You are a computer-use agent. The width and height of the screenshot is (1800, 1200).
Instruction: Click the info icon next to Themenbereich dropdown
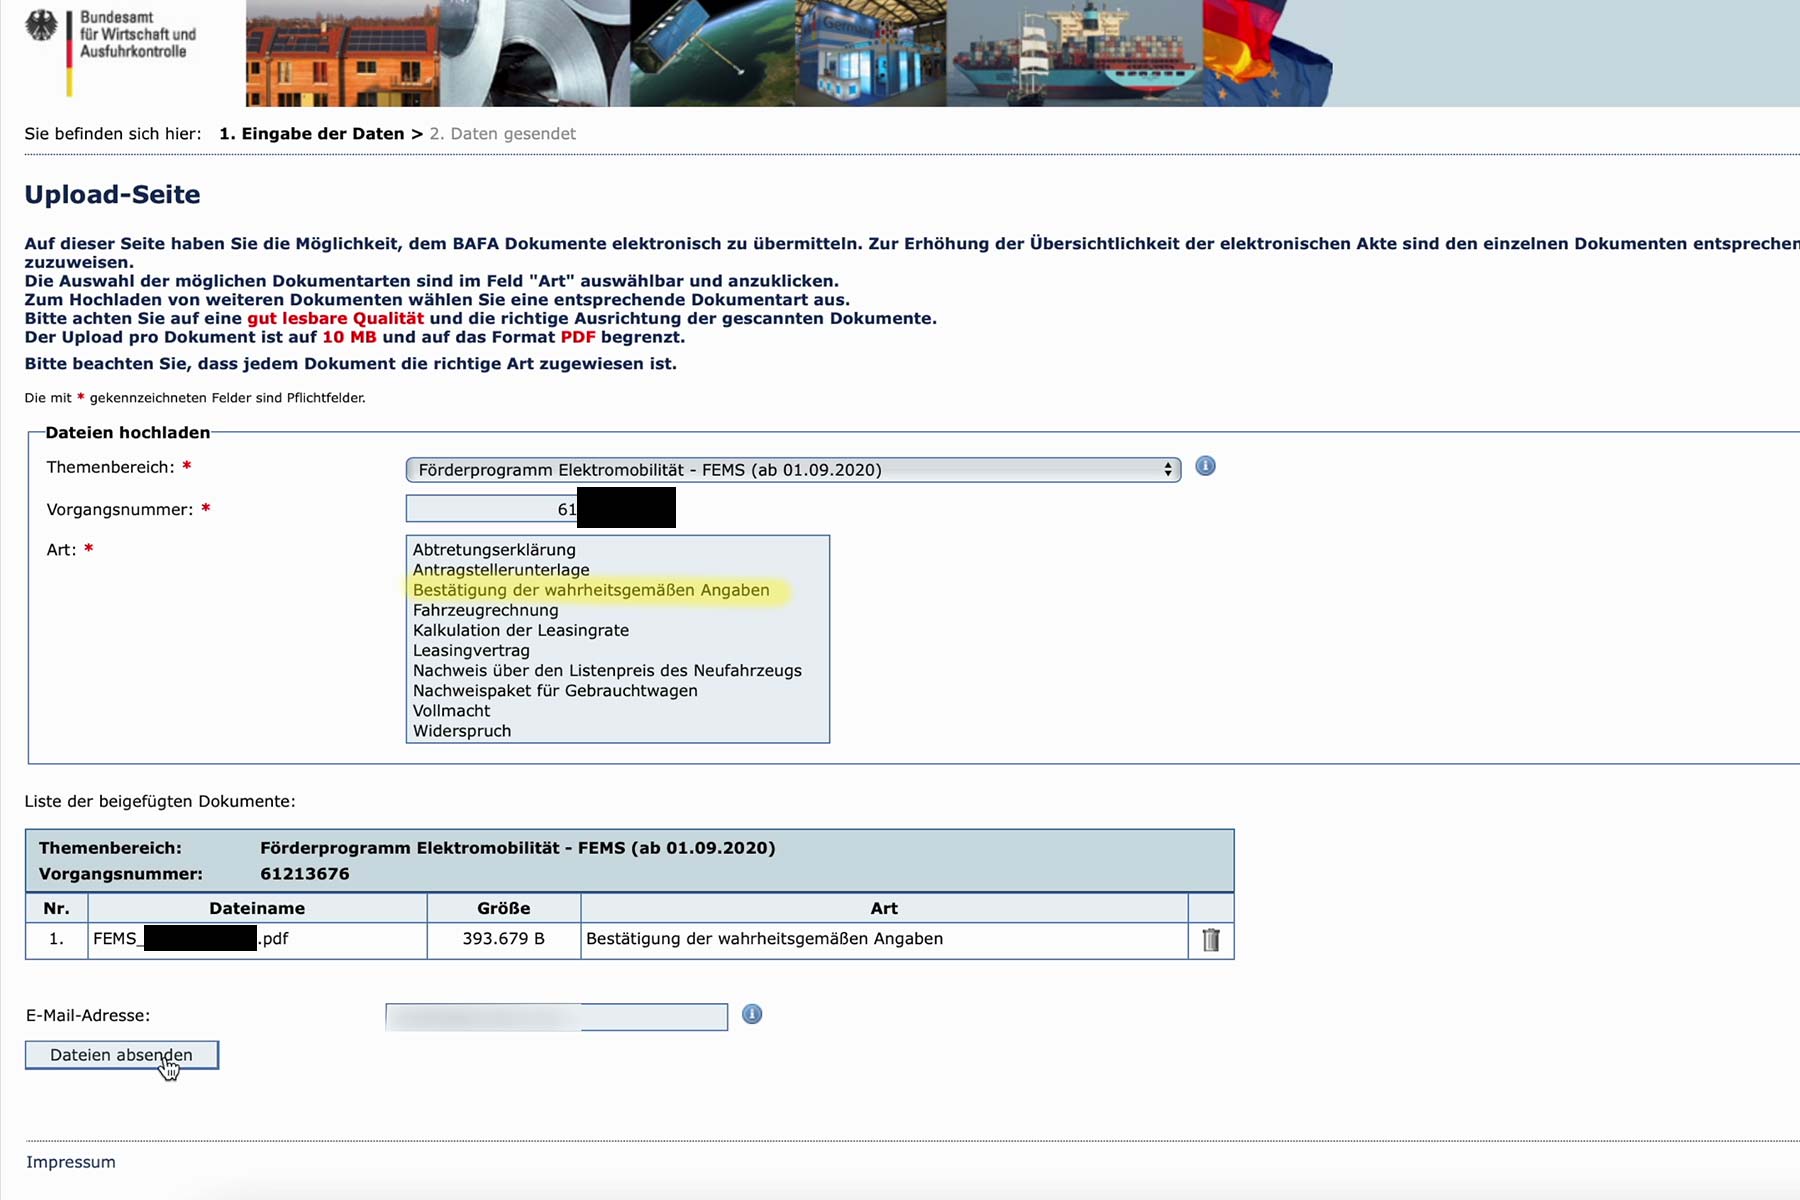click(x=1205, y=466)
